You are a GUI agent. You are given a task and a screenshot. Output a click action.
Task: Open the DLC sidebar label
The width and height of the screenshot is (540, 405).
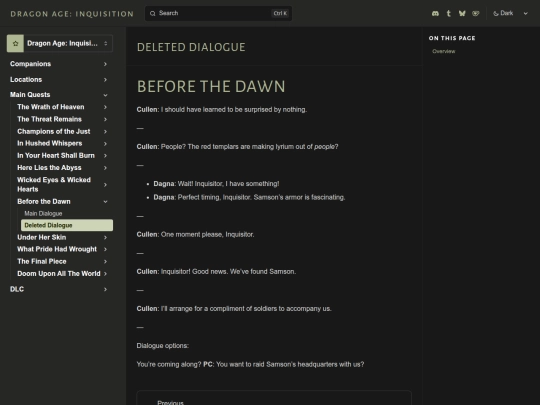17,289
